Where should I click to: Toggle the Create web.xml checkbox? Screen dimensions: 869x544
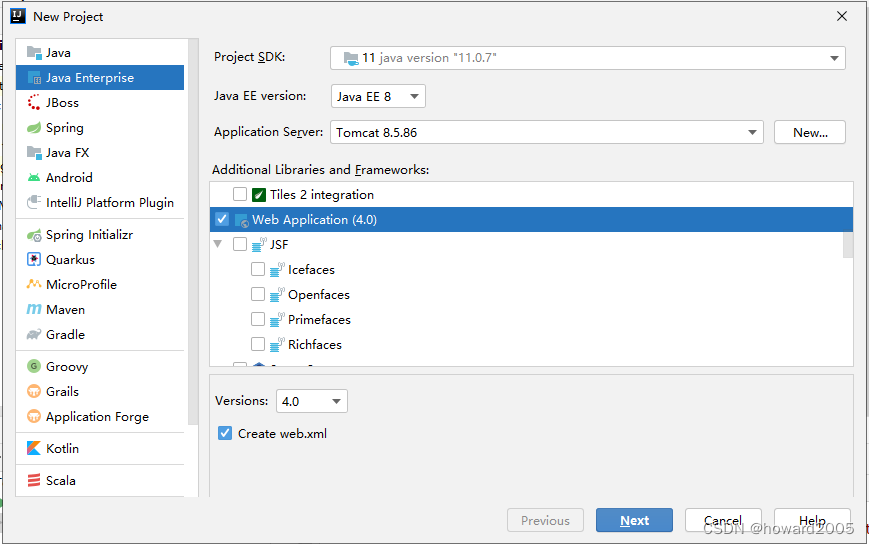[225, 433]
